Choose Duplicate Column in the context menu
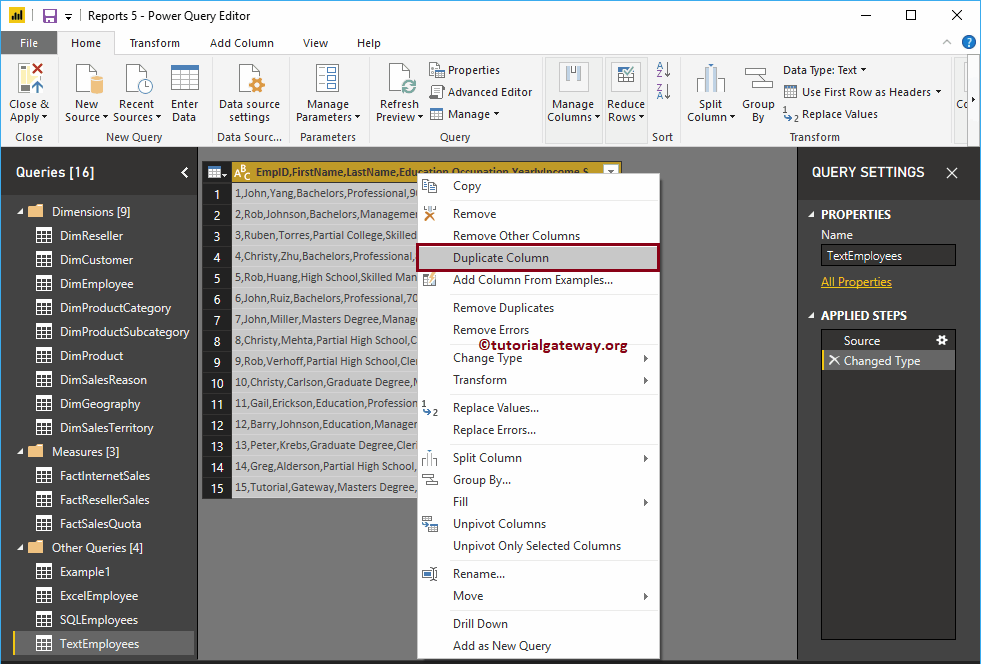The height and width of the screenshot is (664, 981). [x=500, y=258]
